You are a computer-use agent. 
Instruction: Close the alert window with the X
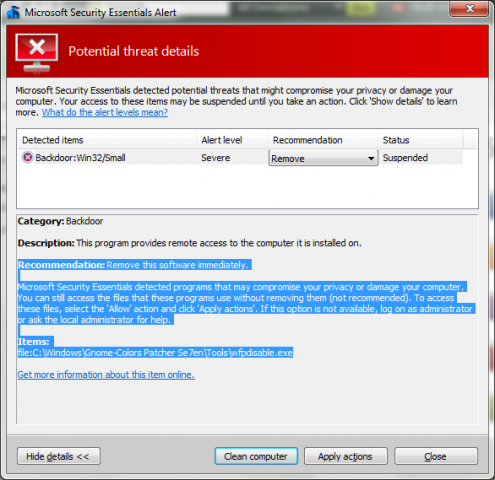pos(469,8)
